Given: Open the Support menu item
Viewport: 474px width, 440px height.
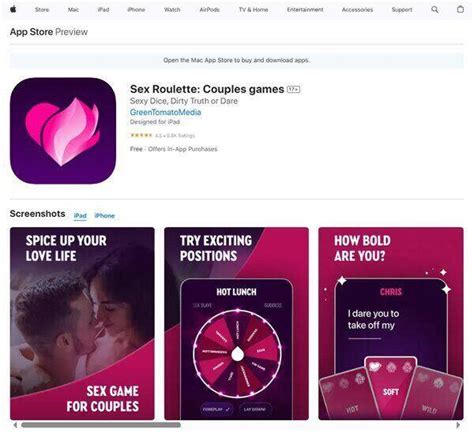Looking at the screenshot, I should pos(402,10).
